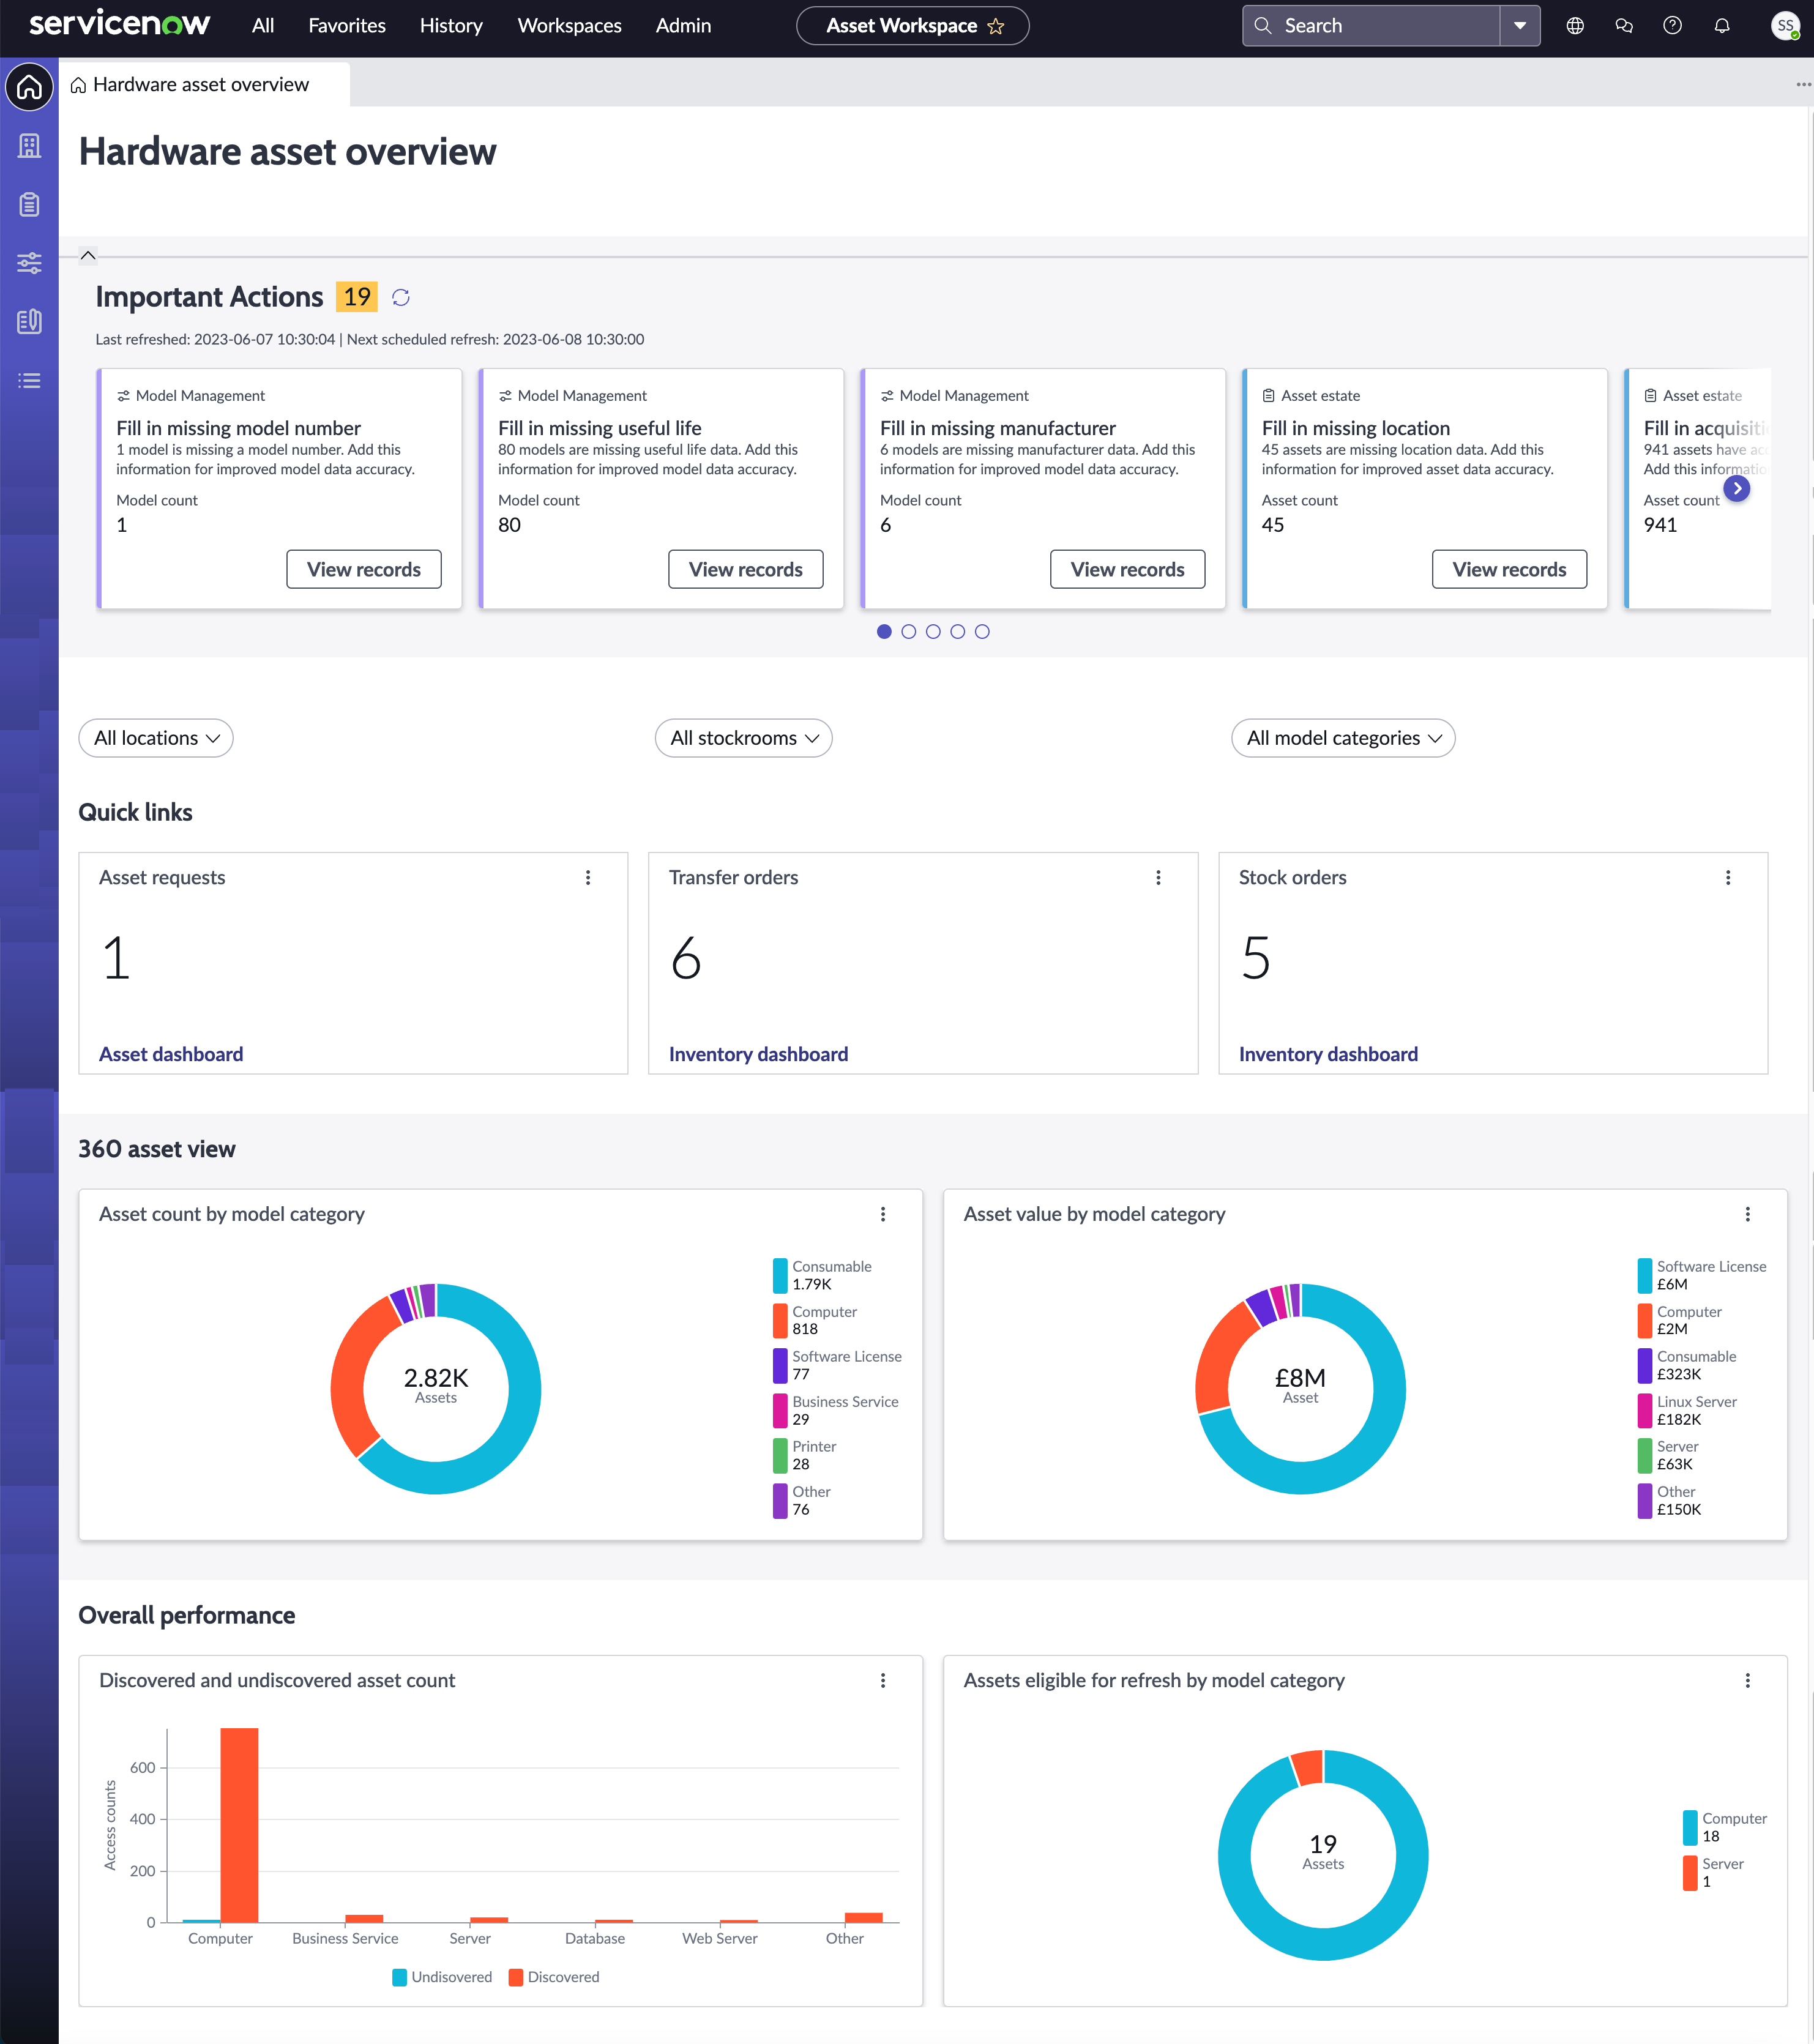This screenshot has width=1814, height=2044.
Task: View records for missing location
Action: click(1509, 569)
